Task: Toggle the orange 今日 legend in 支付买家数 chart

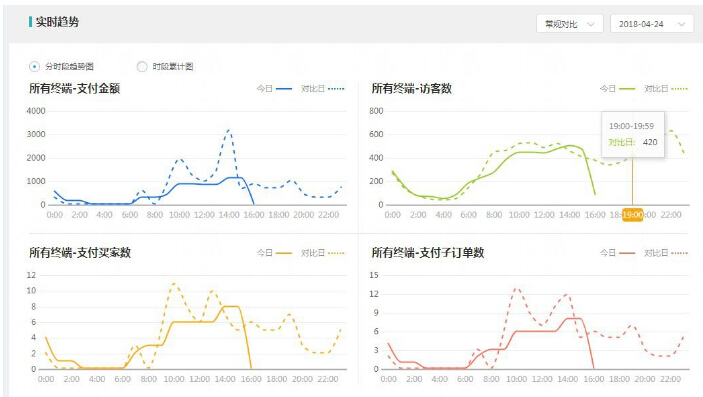Action: pyautogui.click(x=274, y=253)
